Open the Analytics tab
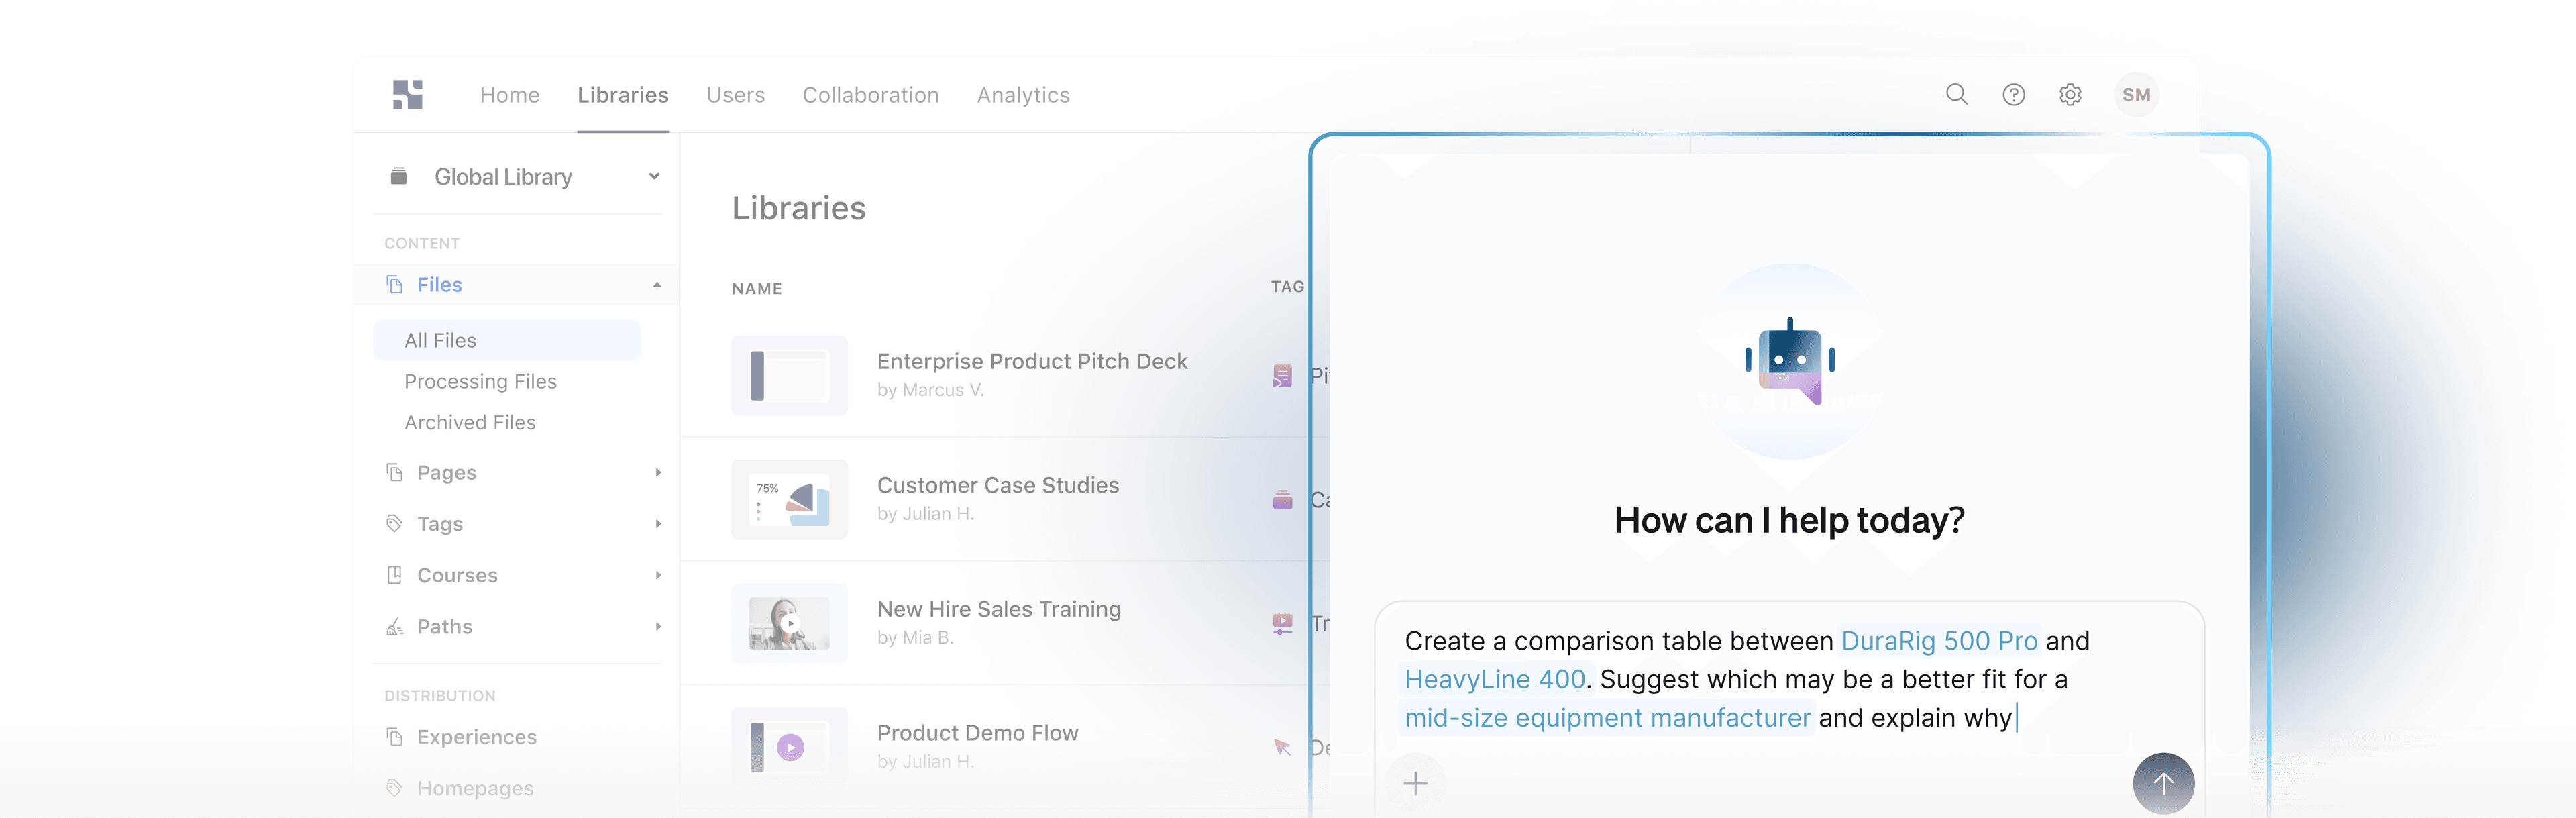The height and width of the screenshot is (818, 2576). tap(1022, 95)
